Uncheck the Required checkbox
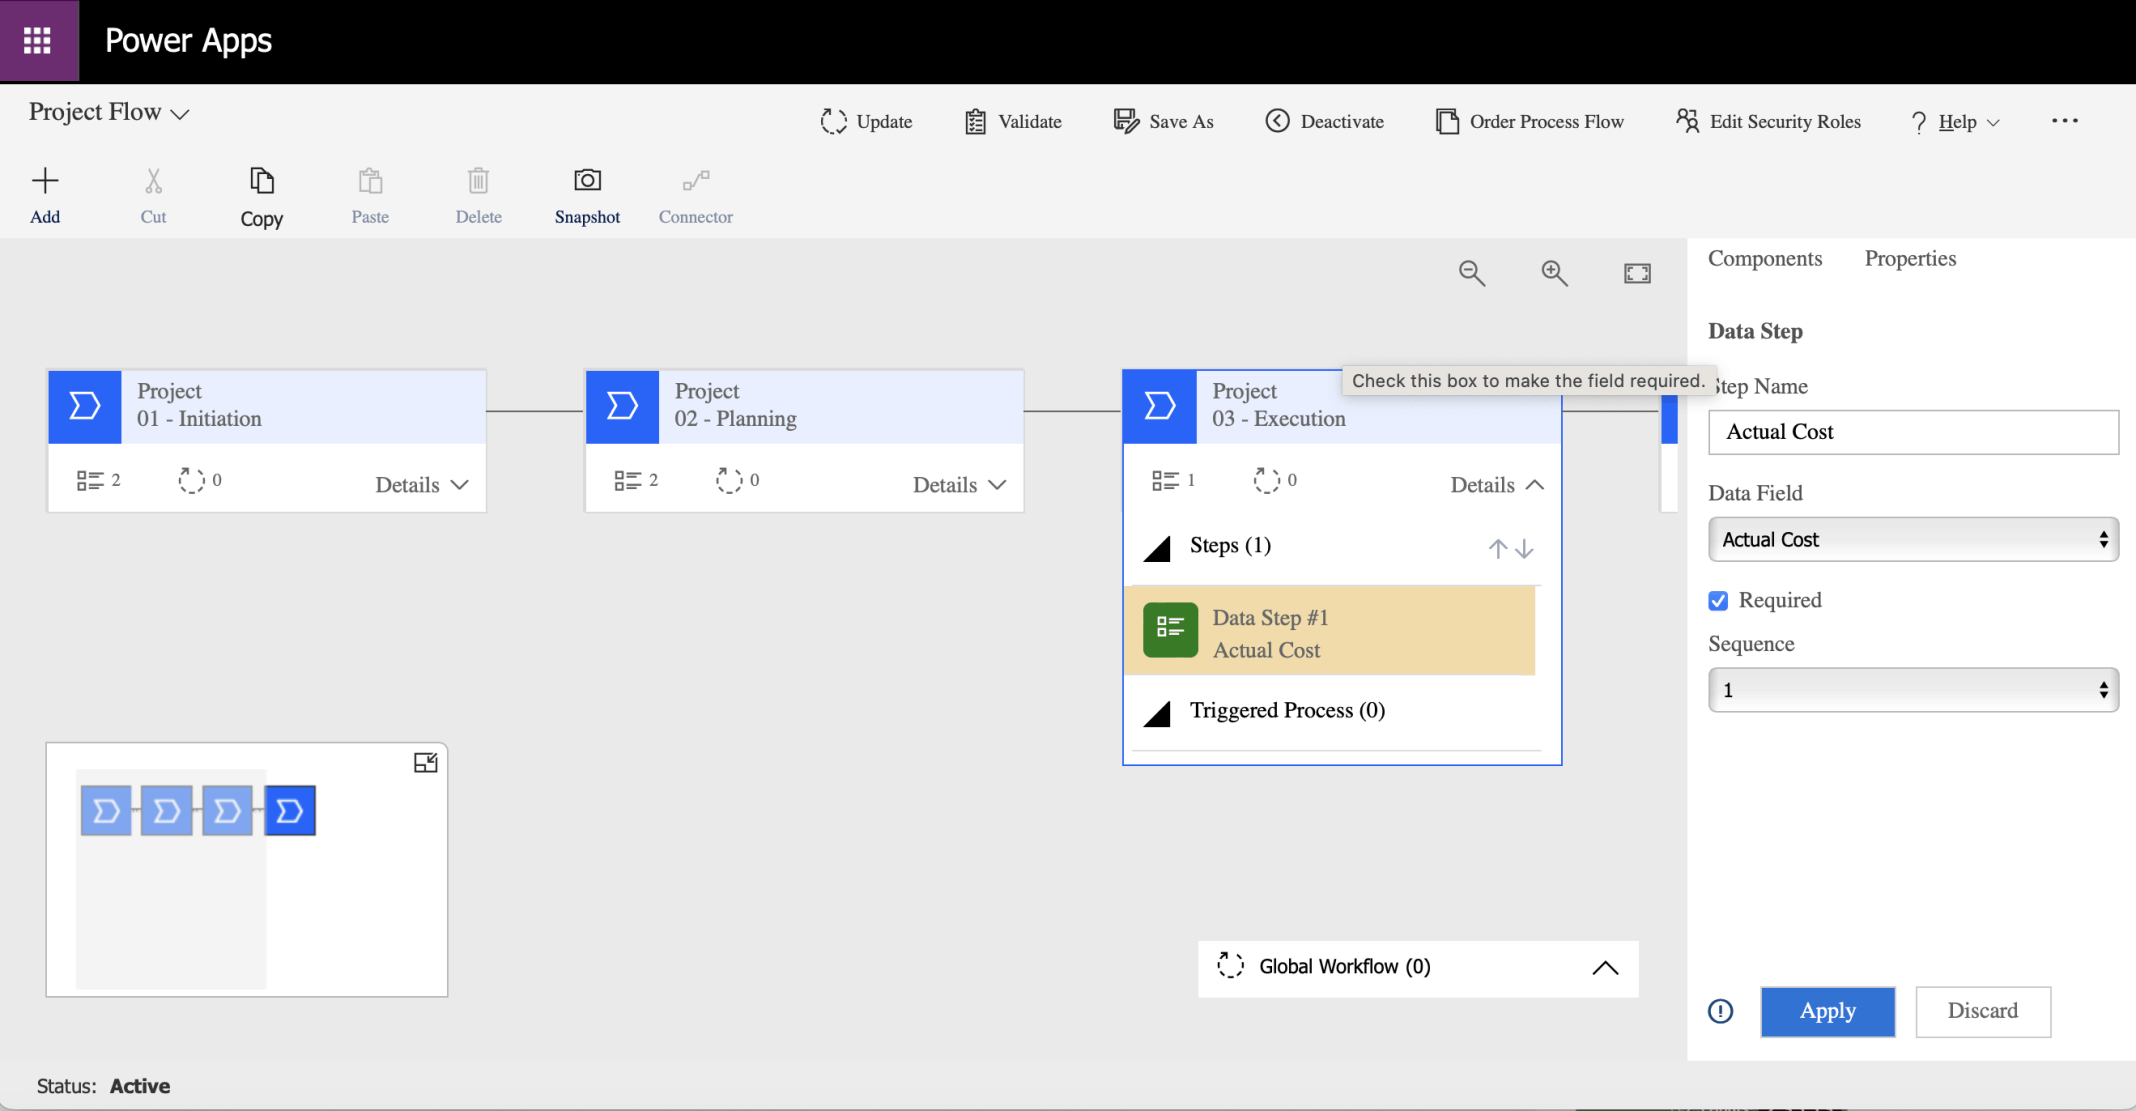This screenshot has height=1111, width=2136. point(1718,601)
